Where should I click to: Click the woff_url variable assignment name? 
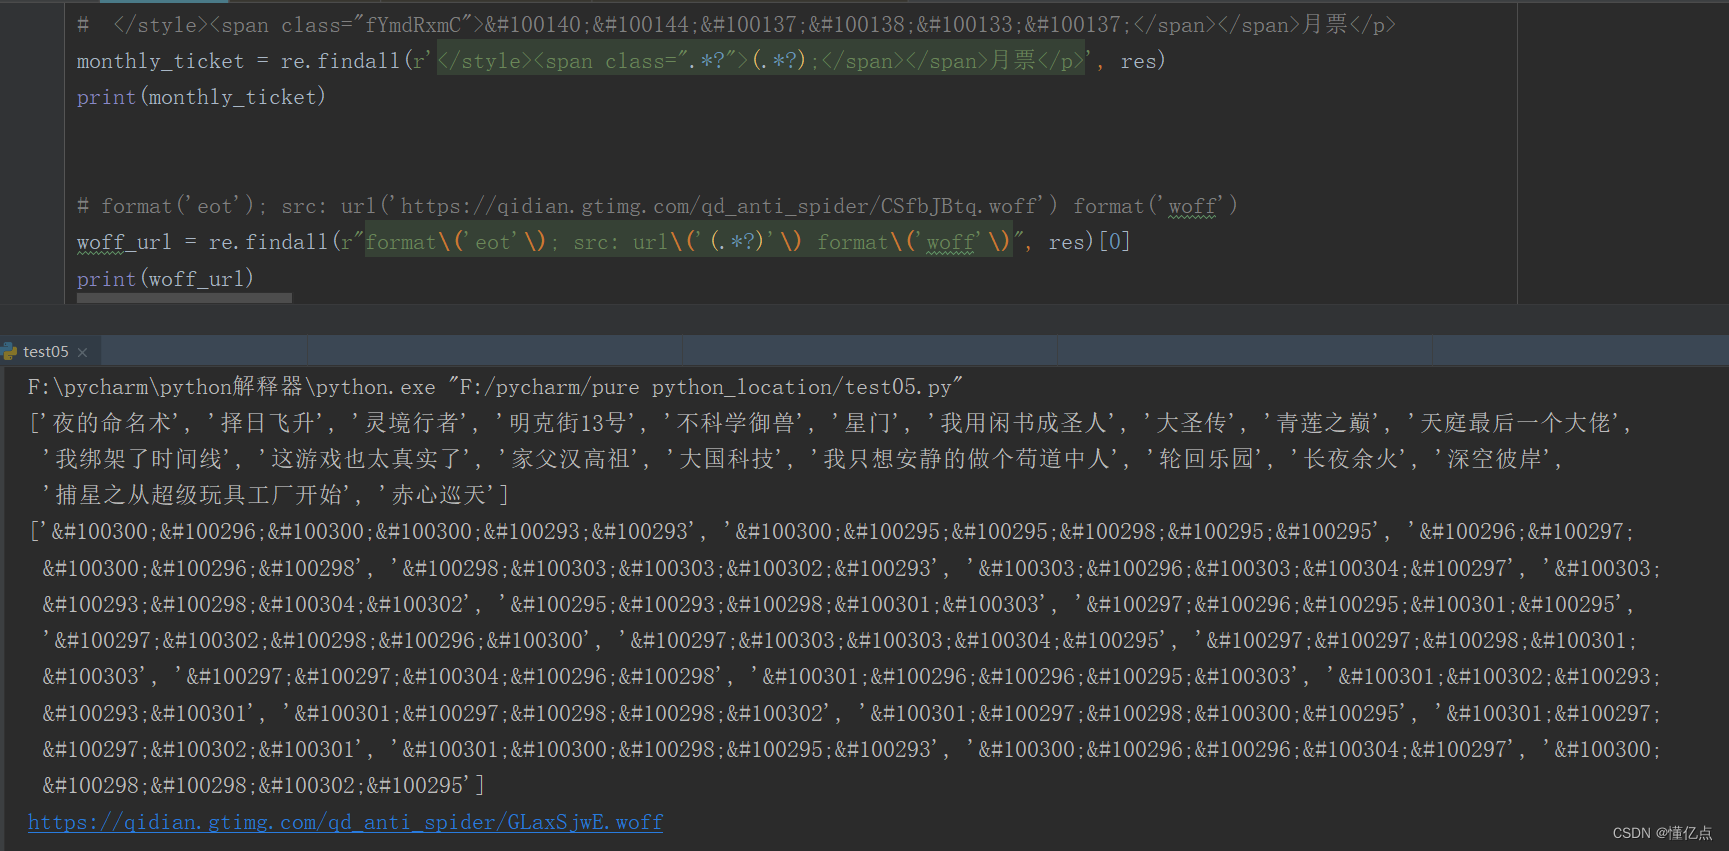pyautogui.click(x=124, y=242)
